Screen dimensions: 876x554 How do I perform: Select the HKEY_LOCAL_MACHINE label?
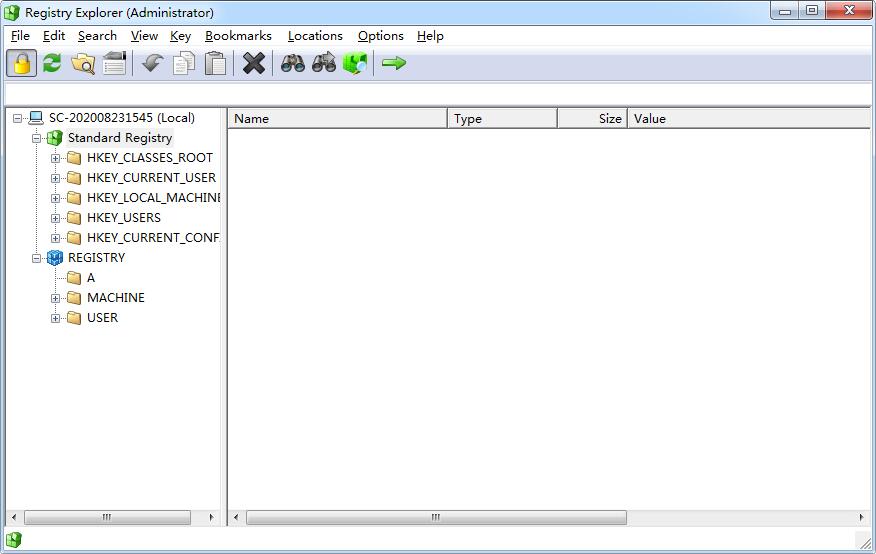[x=154, y=198]
